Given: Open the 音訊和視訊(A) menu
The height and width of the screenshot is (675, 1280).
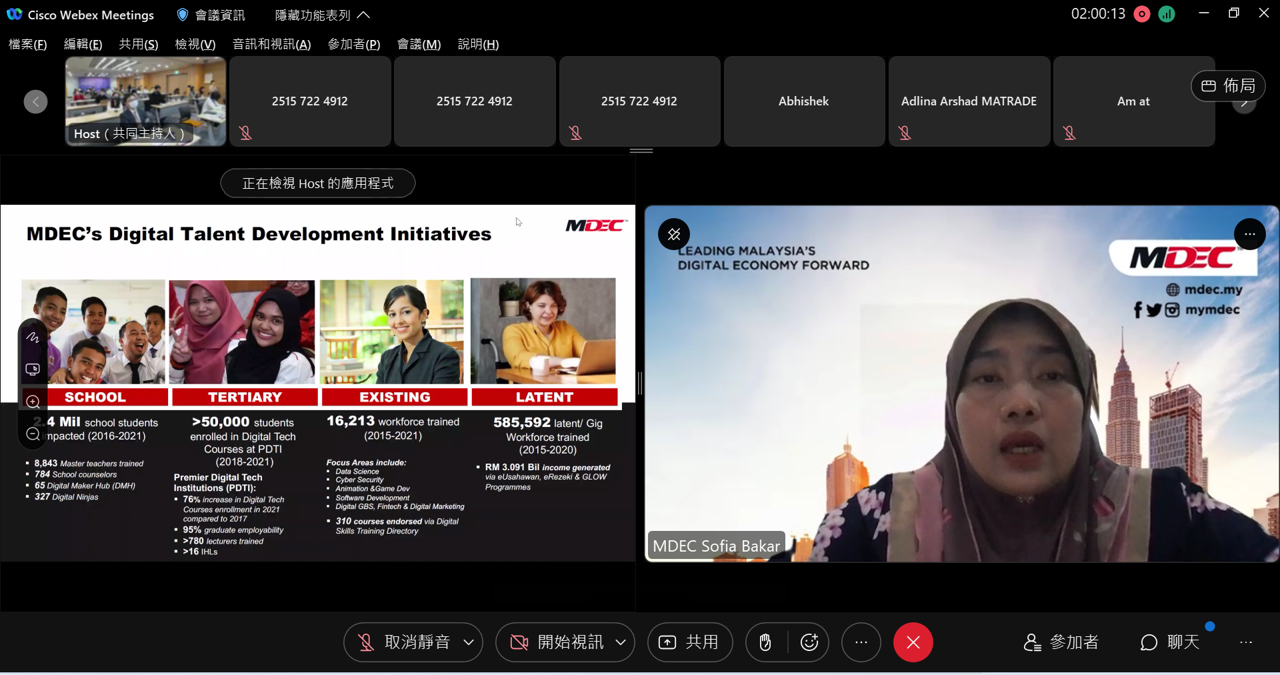Looking at the screenshot, I should tap(272, 44).
